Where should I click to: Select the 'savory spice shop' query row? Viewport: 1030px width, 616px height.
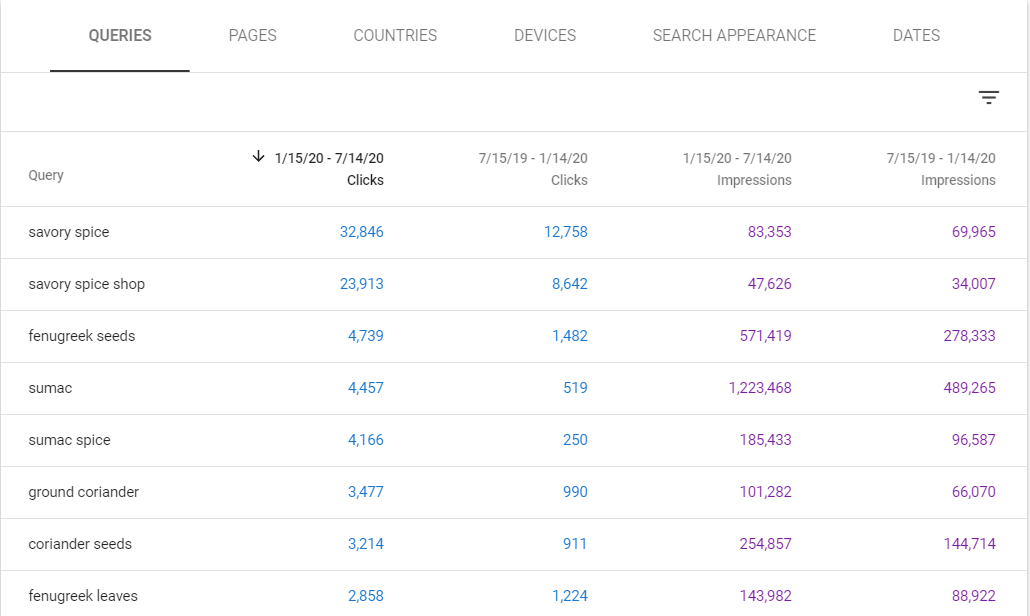(87, 284)
